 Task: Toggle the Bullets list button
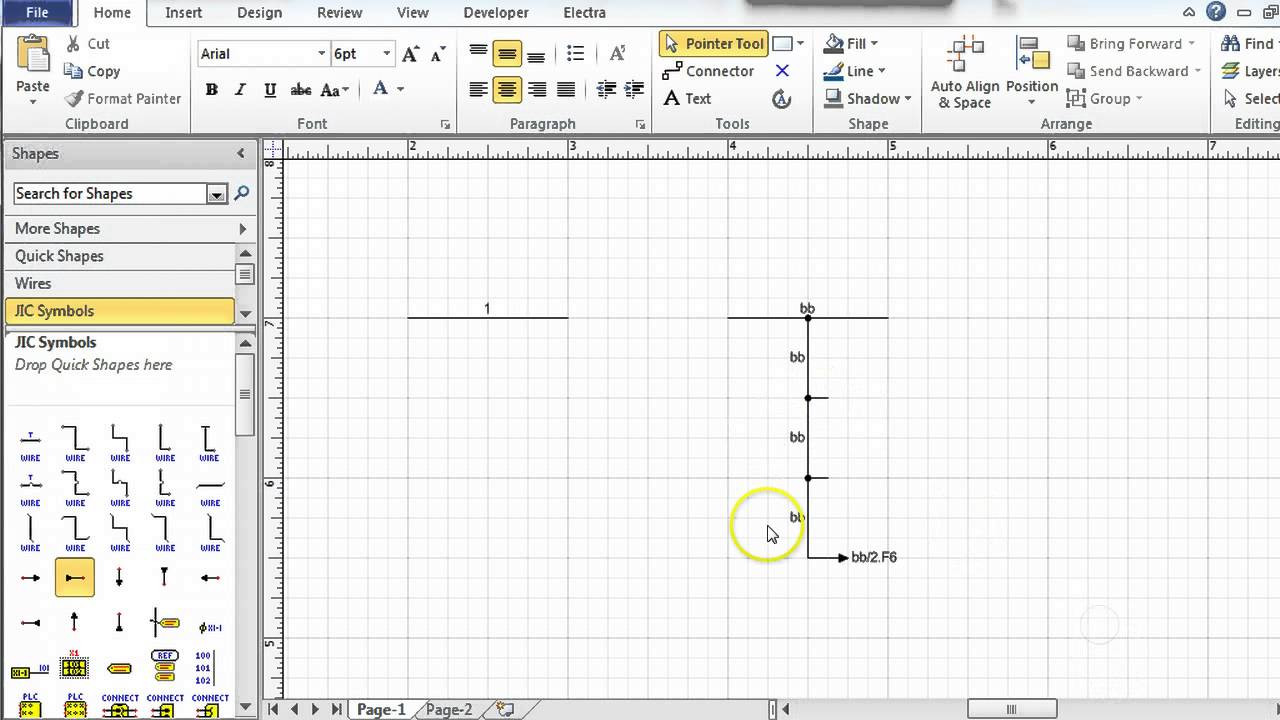[575, 53]
